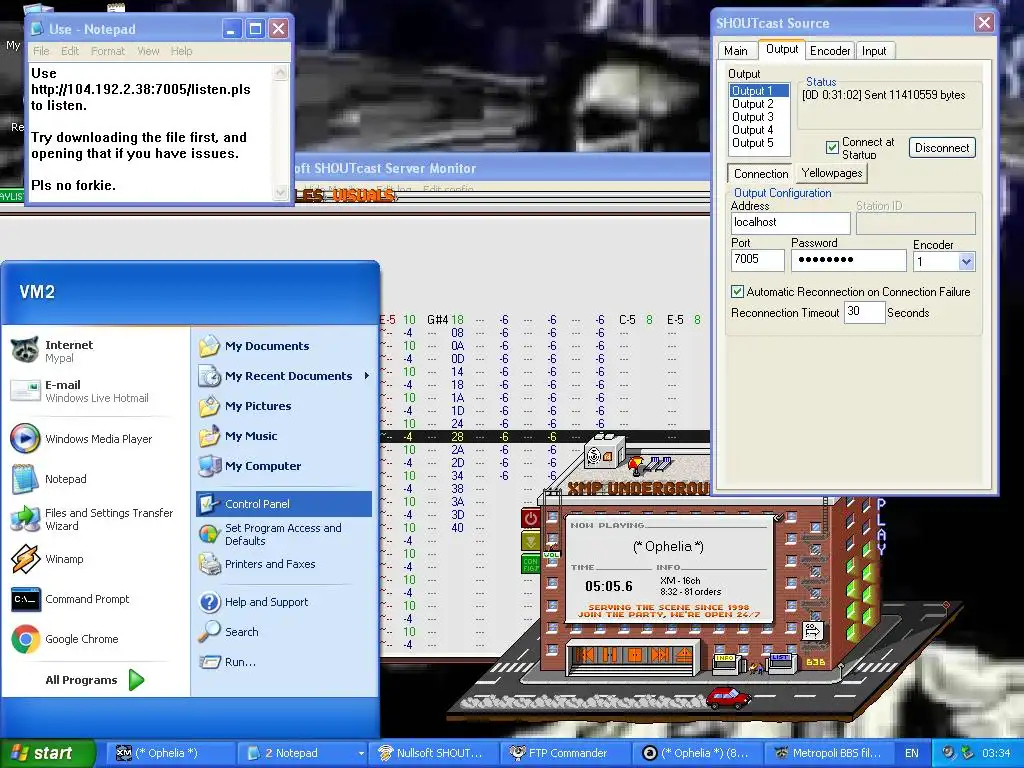
Task: Click the VOL flag volume control
Action: [x=552, y=554]
